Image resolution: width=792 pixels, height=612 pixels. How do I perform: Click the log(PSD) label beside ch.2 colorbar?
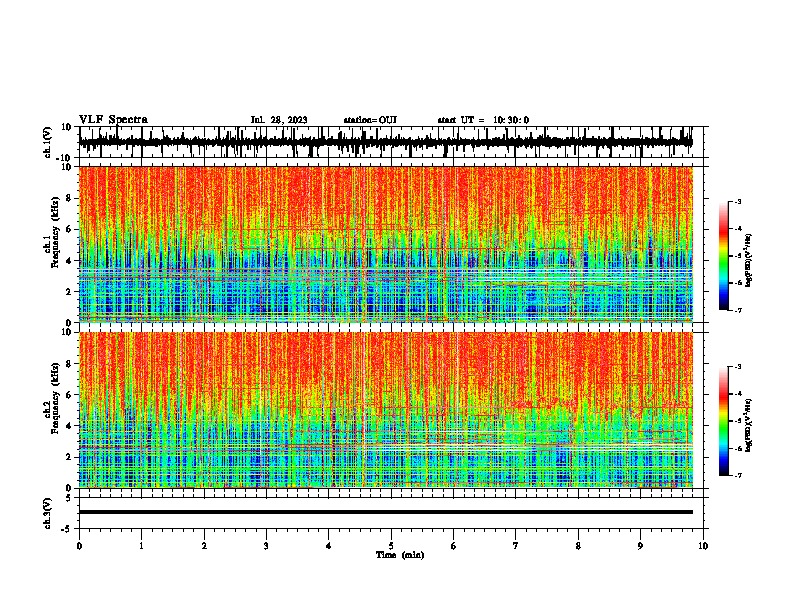click(748, 425)
